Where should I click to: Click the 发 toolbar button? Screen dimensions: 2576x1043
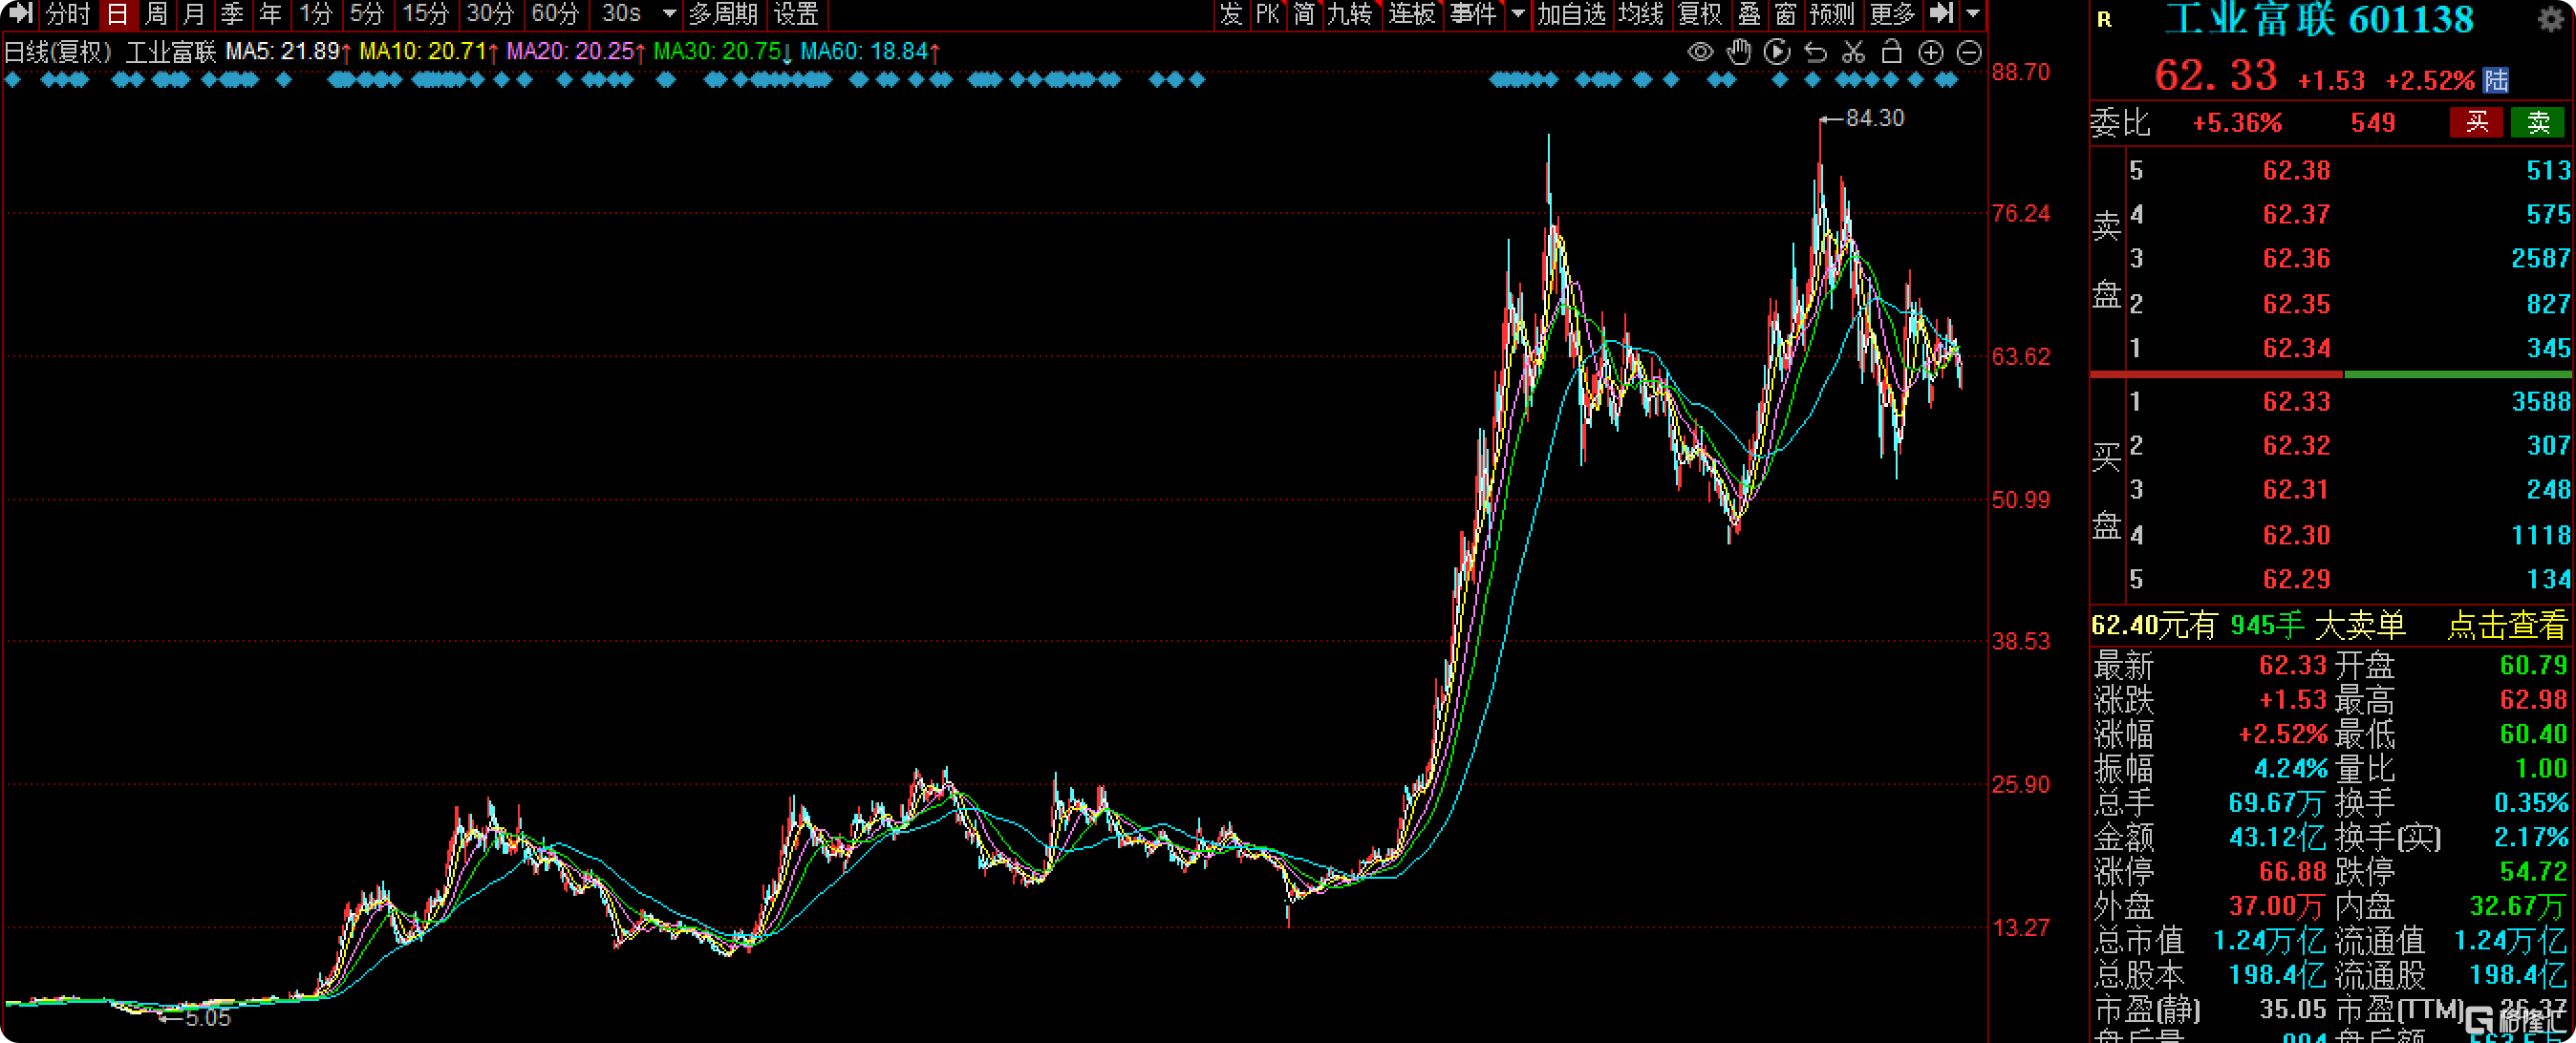(1231, 14)
